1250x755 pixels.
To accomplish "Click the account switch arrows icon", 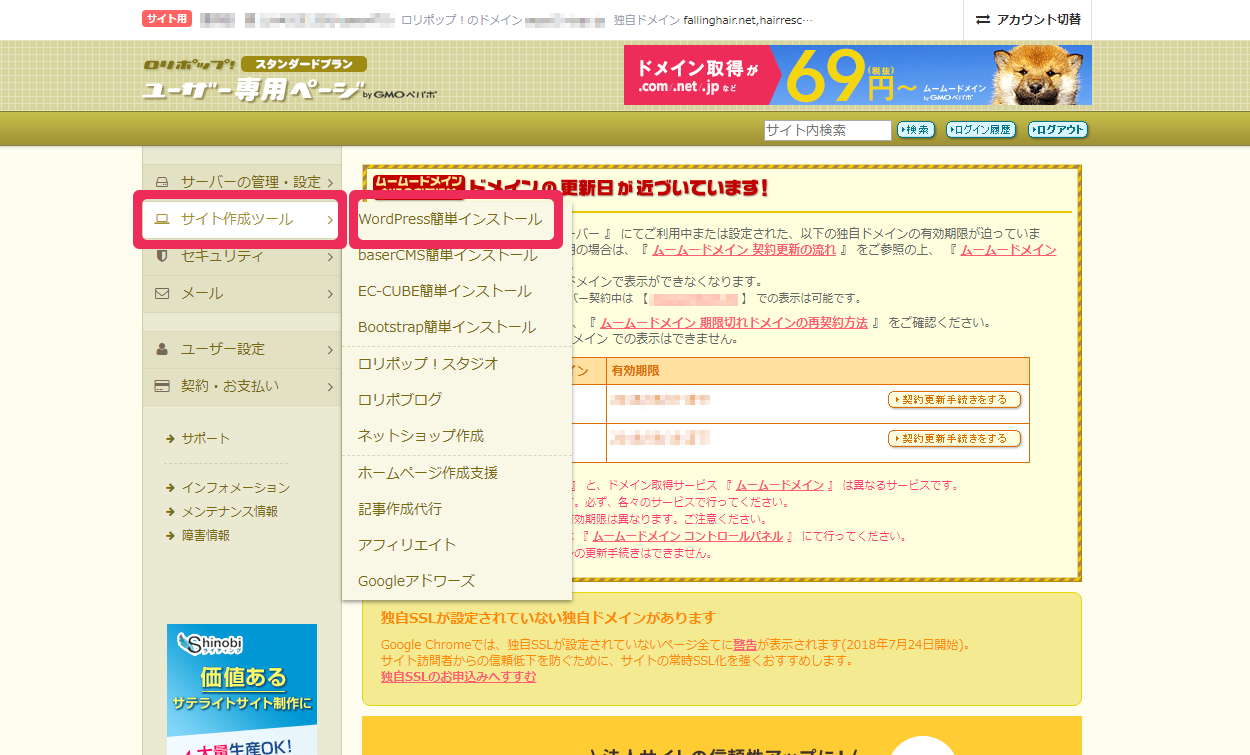I will point(982,19).
